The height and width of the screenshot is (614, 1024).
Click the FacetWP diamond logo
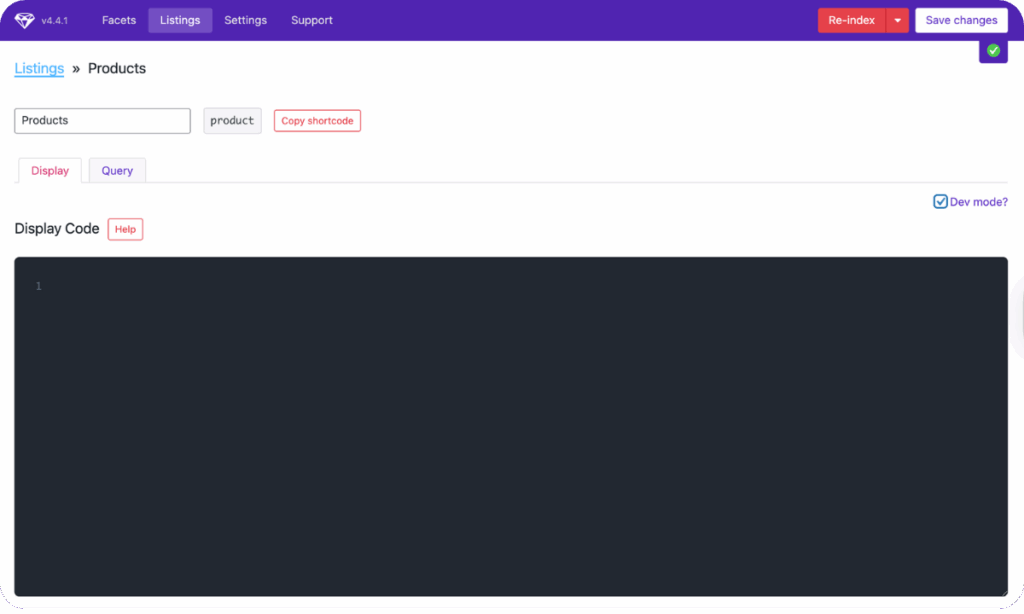click(x=24, y=20)
